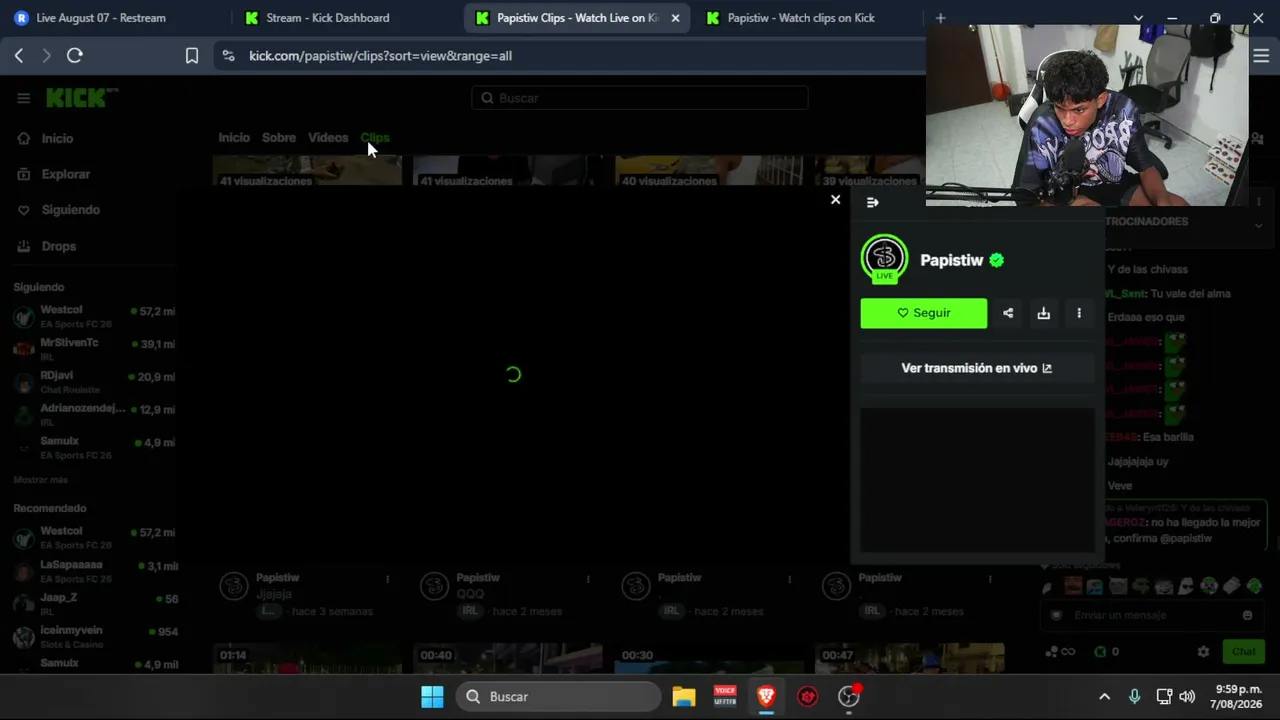This screenshot has width=1280, height=720.
Task: Open the volume tray icon
Action: tap(1187, 697)
